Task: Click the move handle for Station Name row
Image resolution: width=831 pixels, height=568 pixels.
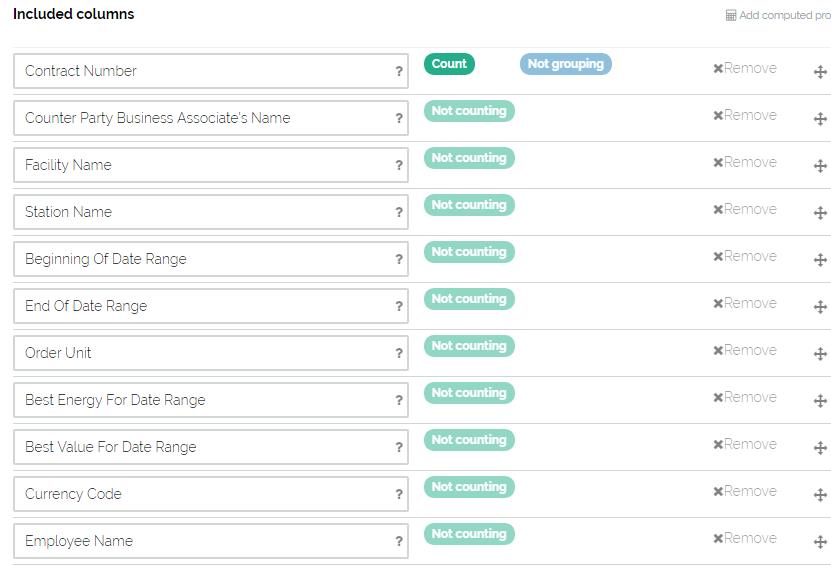Action: (820, 213)
